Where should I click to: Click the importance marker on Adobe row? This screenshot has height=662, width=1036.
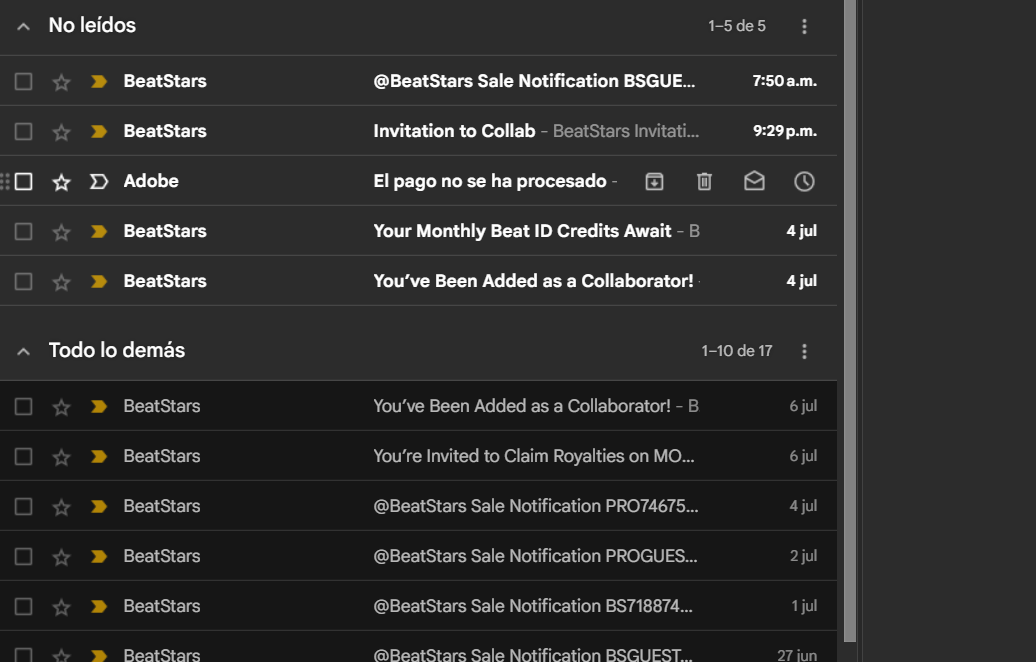pos(98,181)
